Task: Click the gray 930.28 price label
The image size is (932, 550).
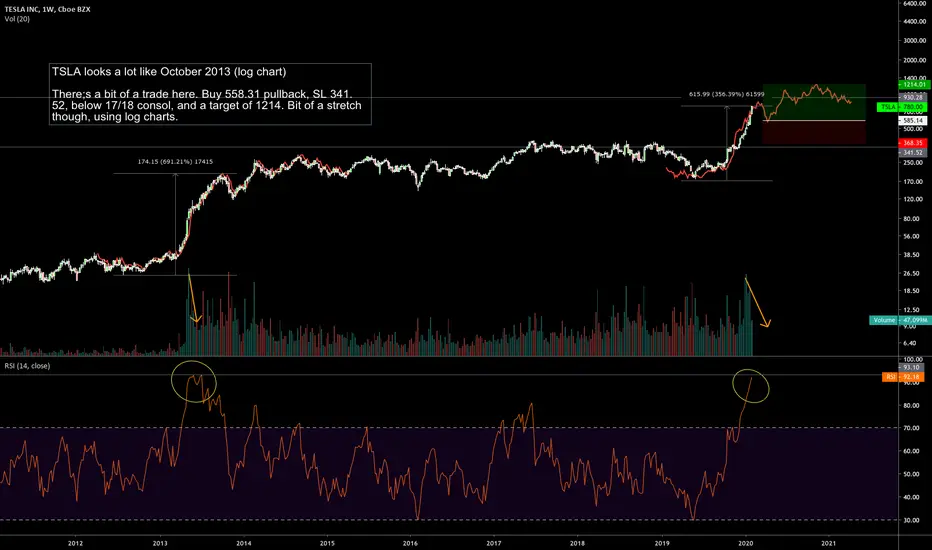Action: [x=914, y=97]
